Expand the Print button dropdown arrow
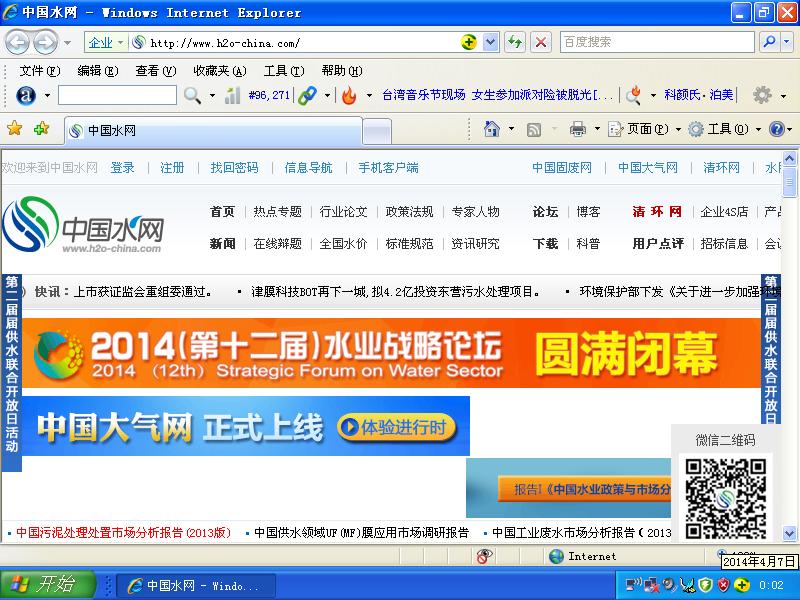800x600 pixels. (597, 129)
